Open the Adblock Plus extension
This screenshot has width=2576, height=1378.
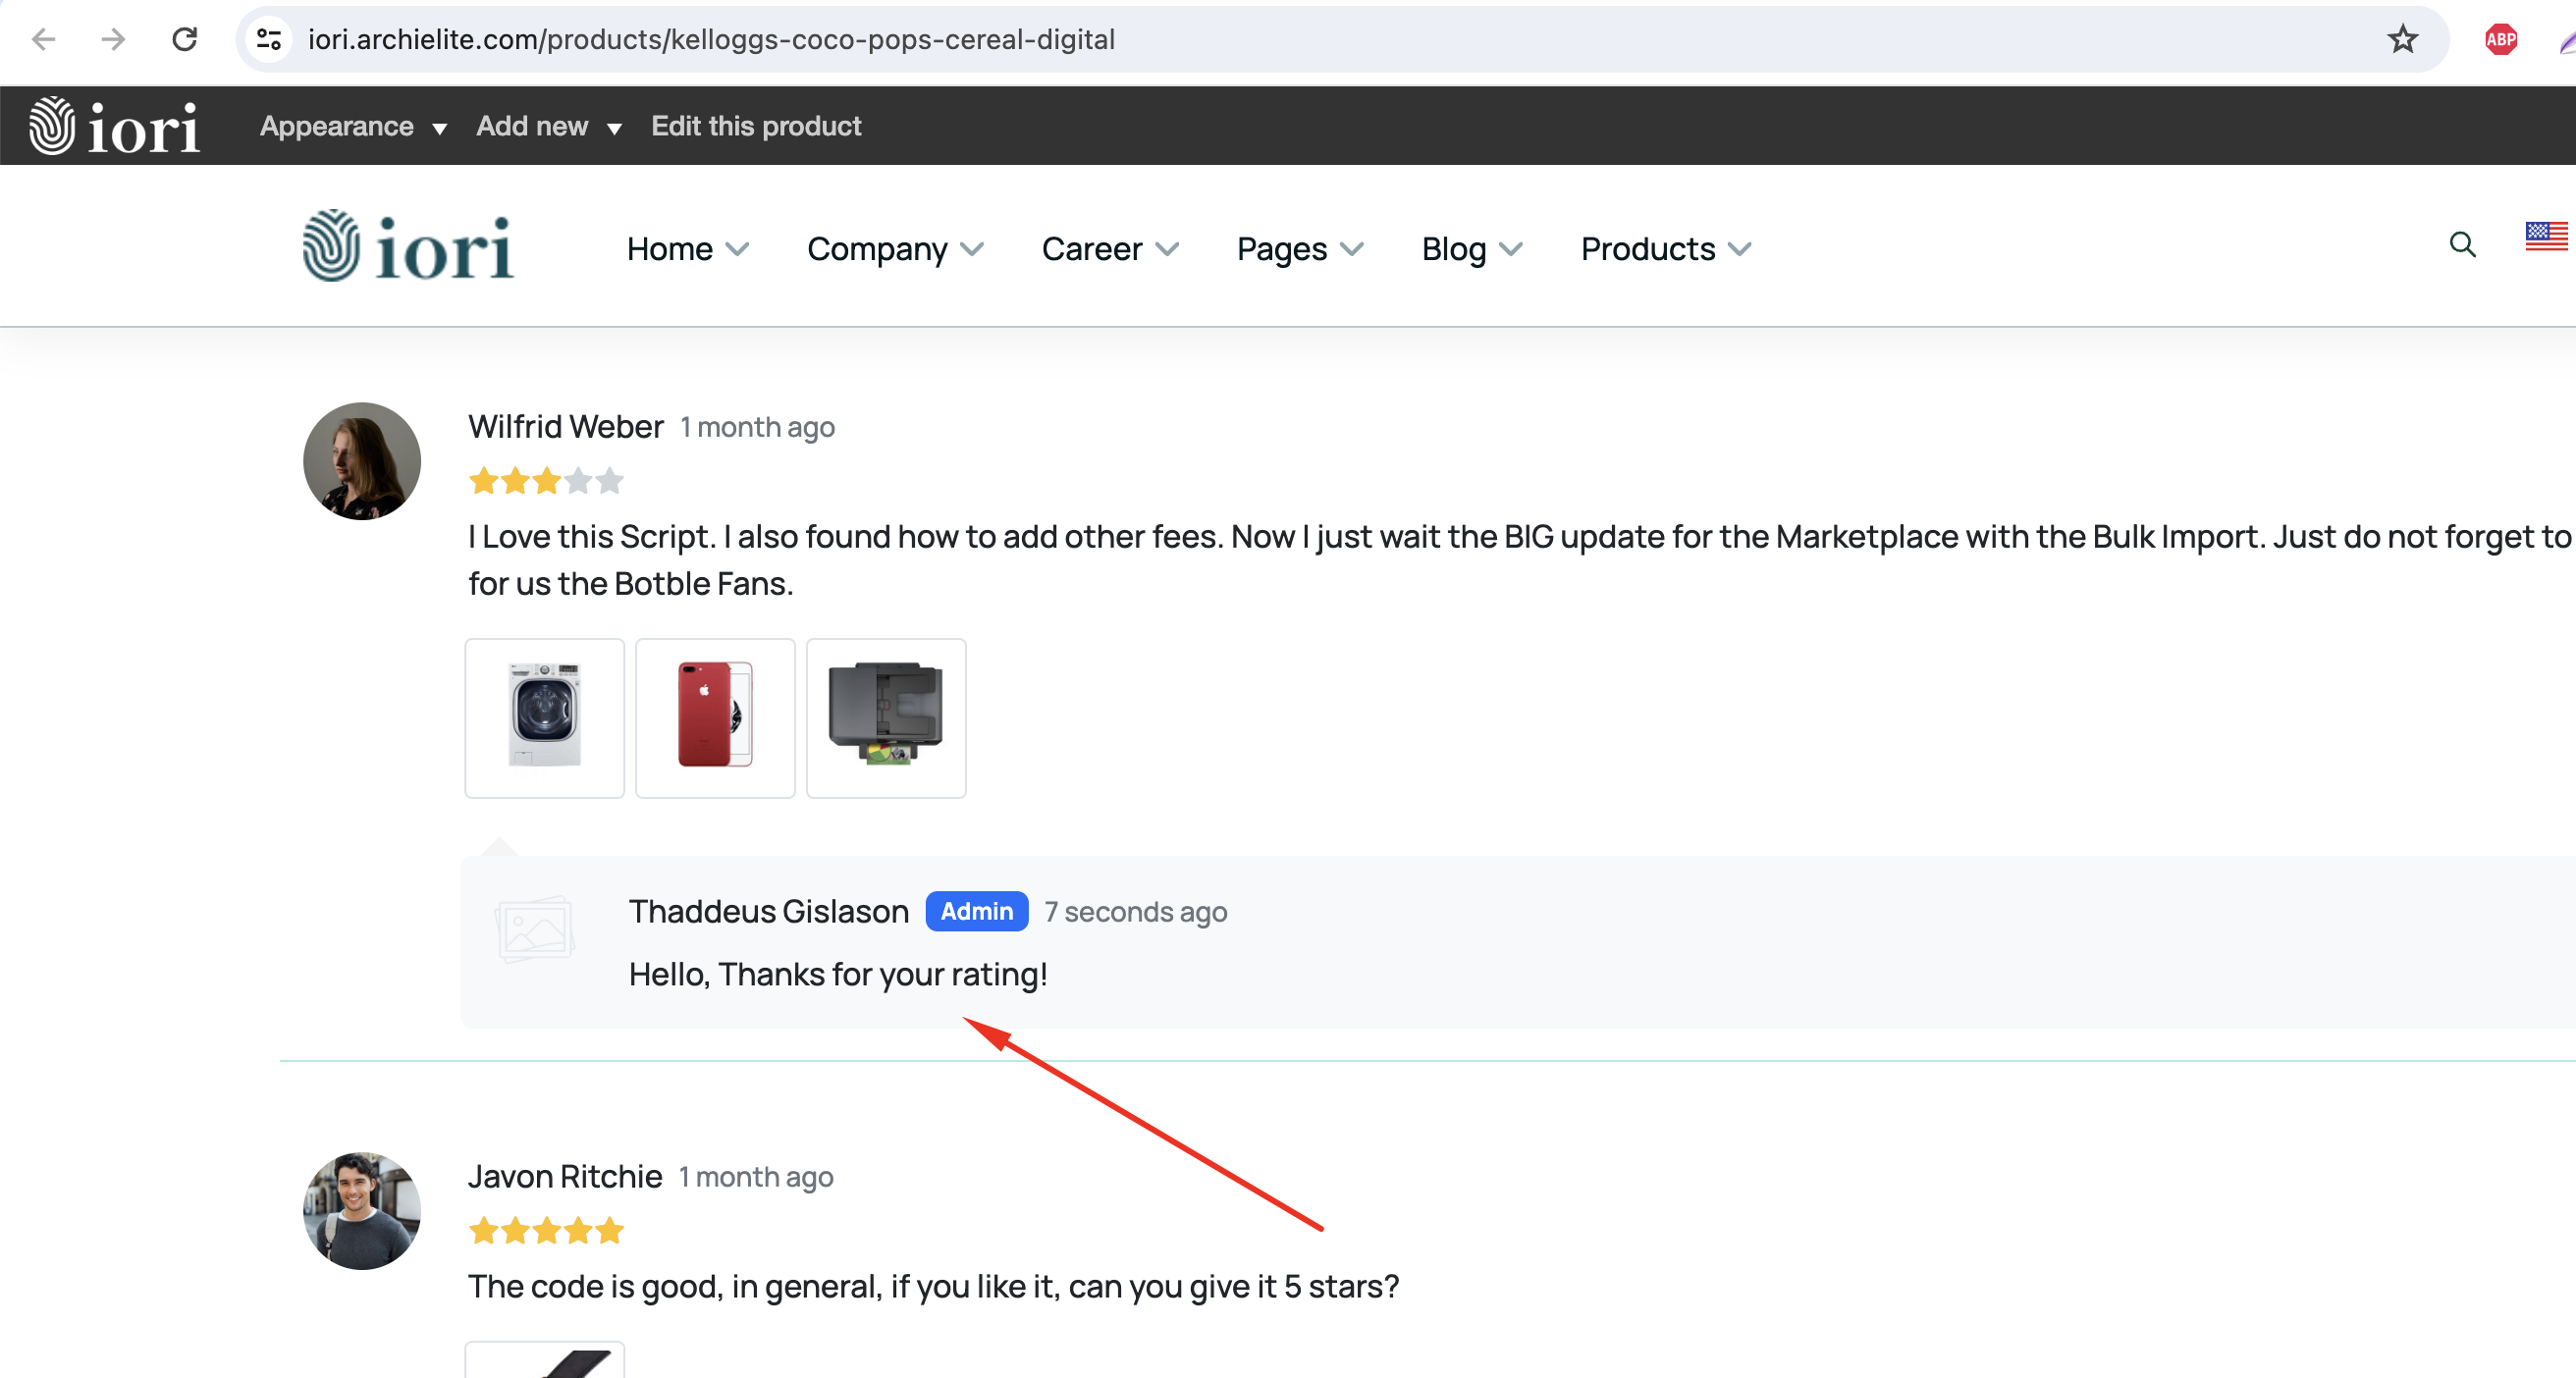click(2500, 39)
